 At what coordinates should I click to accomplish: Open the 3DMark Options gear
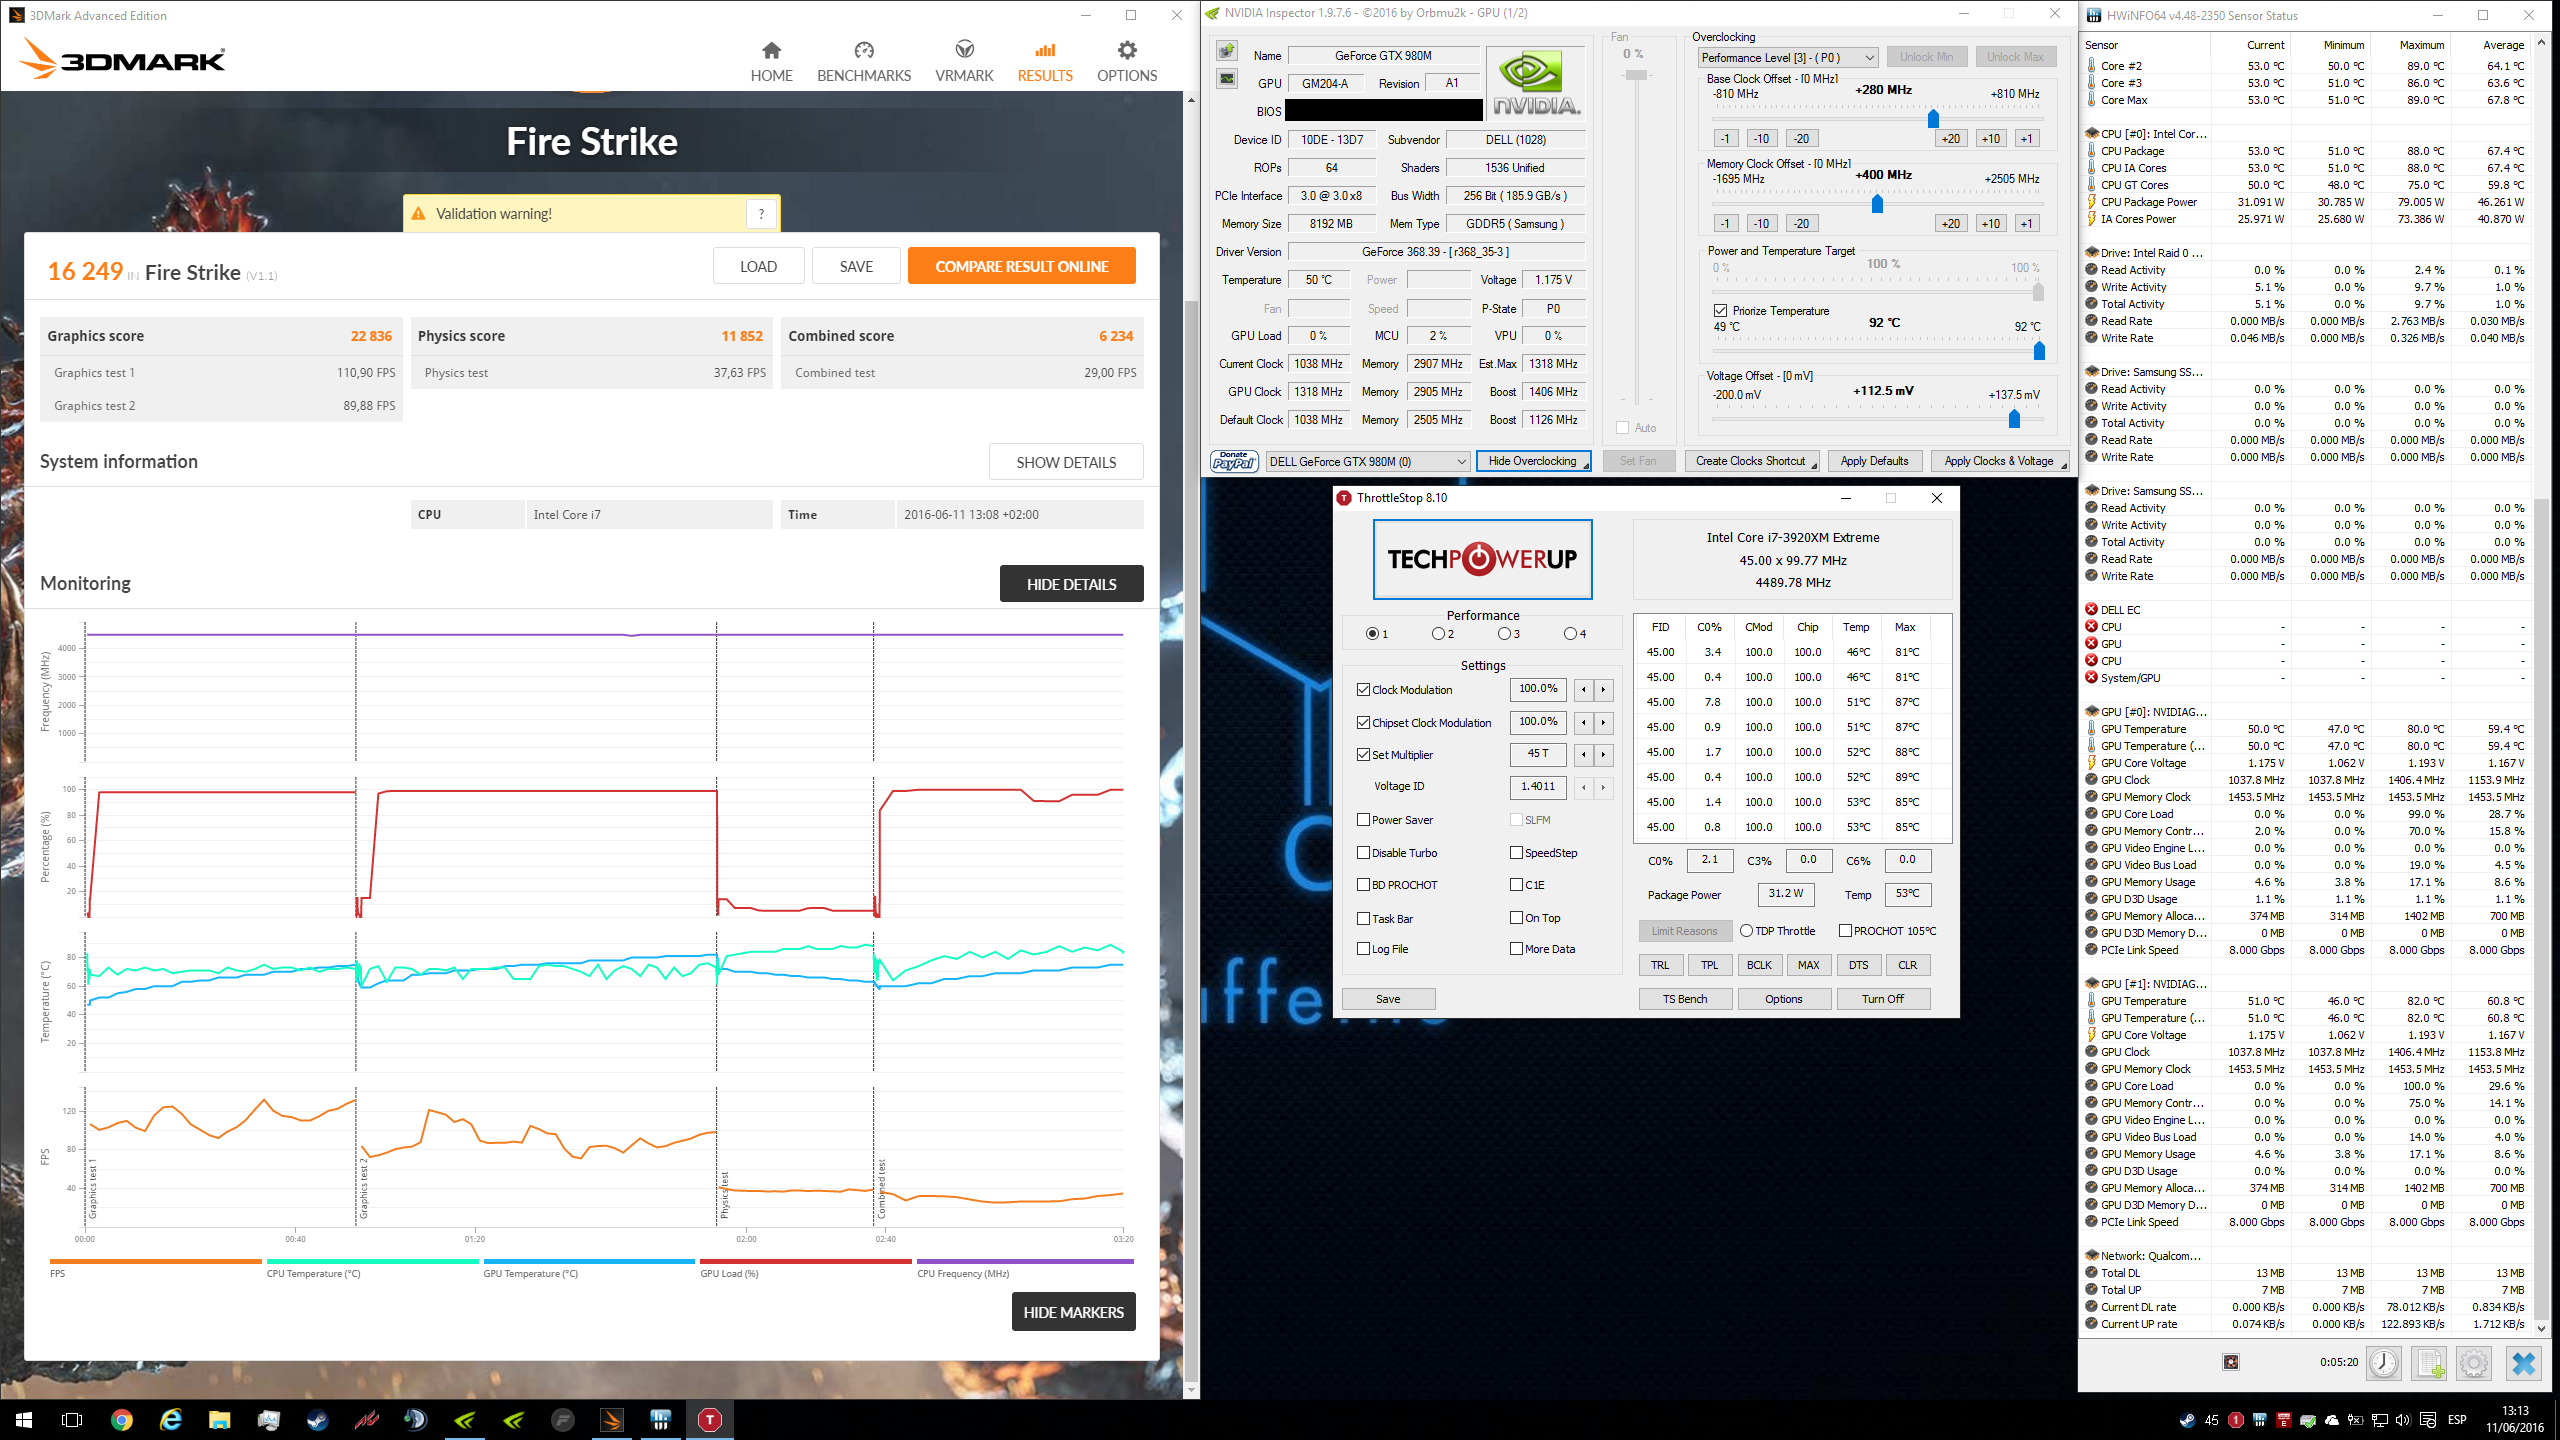click(x=1126, y=62)
